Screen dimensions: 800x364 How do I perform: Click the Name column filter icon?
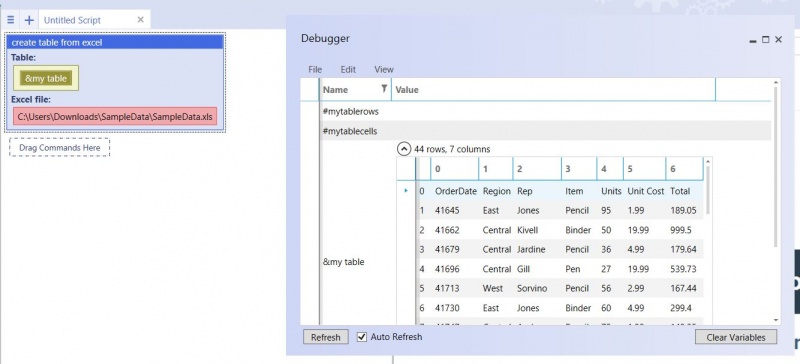(x=384, y=89)
